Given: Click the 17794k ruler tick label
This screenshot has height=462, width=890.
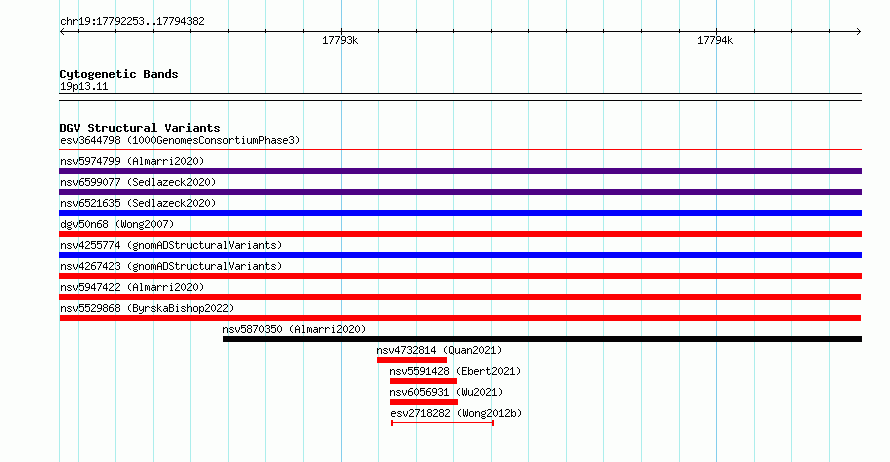Looking at the screenshot, I should (715, 40).
